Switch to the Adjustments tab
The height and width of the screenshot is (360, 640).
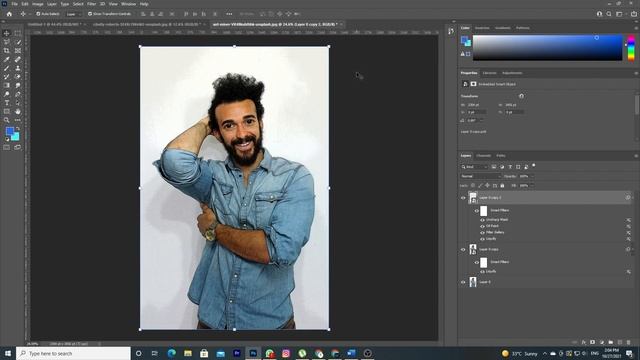pyautogui.click(x=512, y=73)
